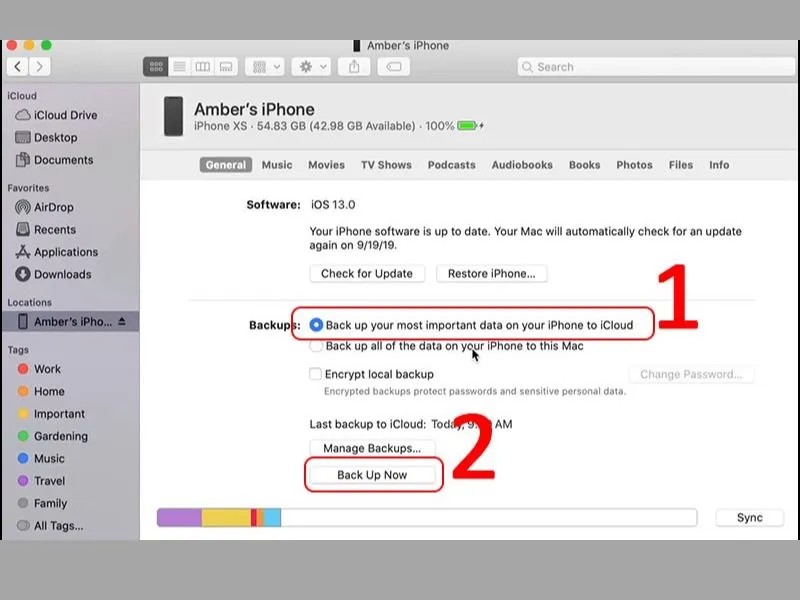800x600 pixels.
Task: Switch to gallery view in toolbar
Action: [226, 67]
